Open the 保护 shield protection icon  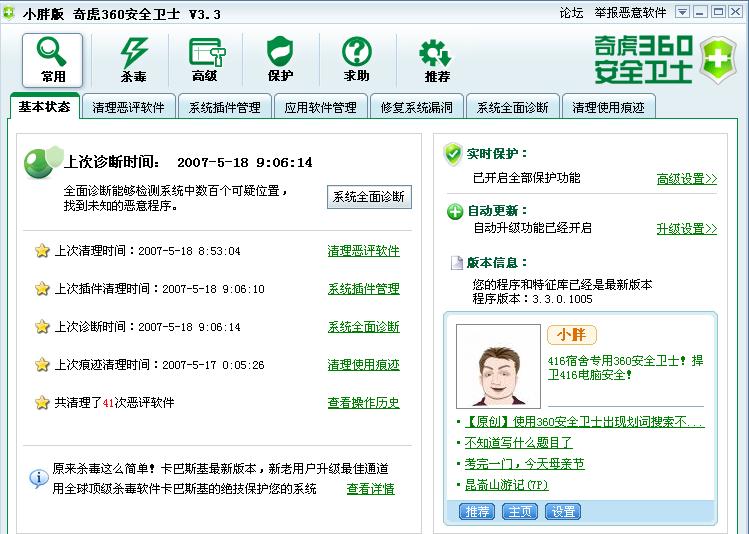281,59
